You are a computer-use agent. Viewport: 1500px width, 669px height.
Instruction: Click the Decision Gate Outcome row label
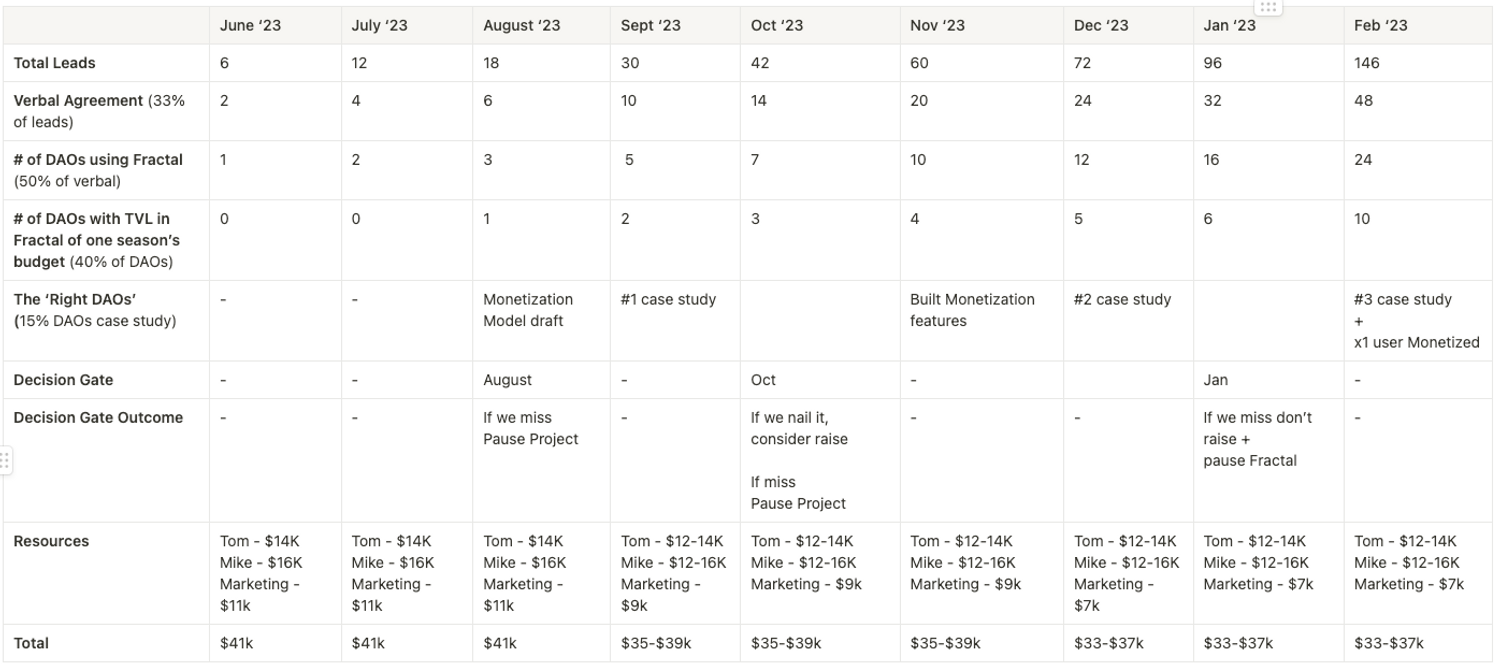tap(98, 418)
